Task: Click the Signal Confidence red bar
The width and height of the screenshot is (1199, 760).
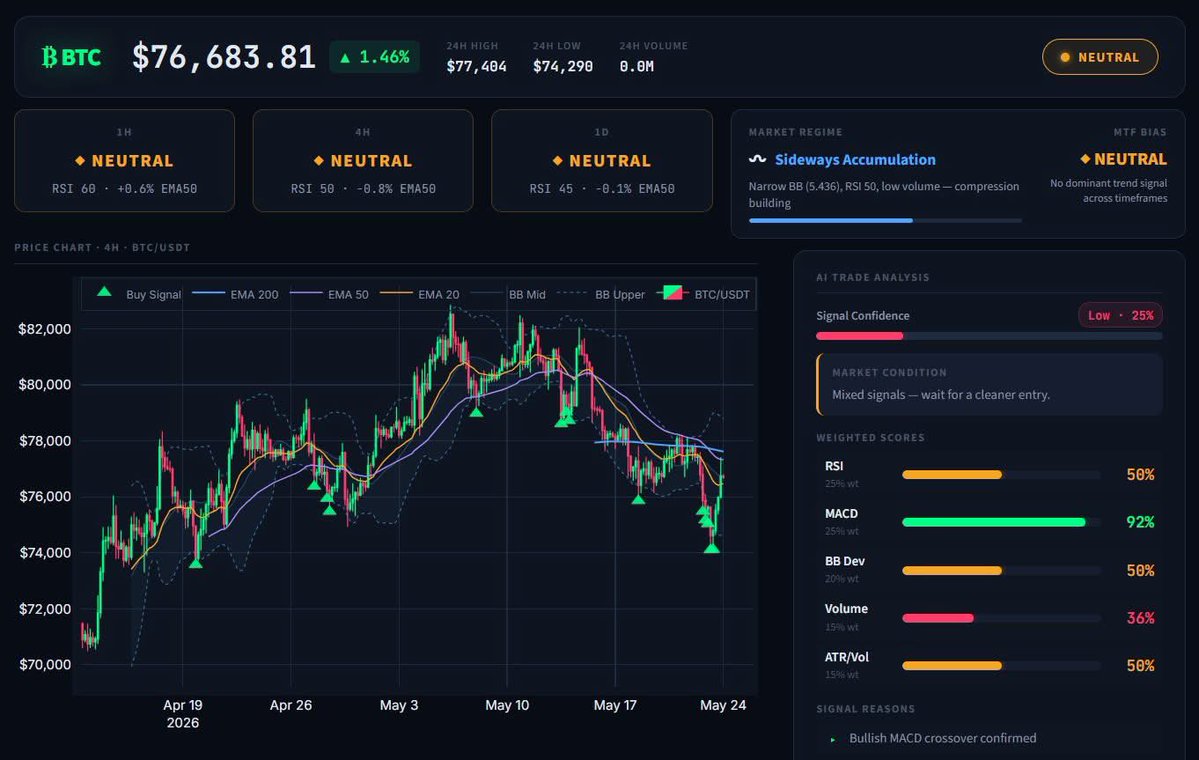Action: pyautogui.click(x=859, y=336)
